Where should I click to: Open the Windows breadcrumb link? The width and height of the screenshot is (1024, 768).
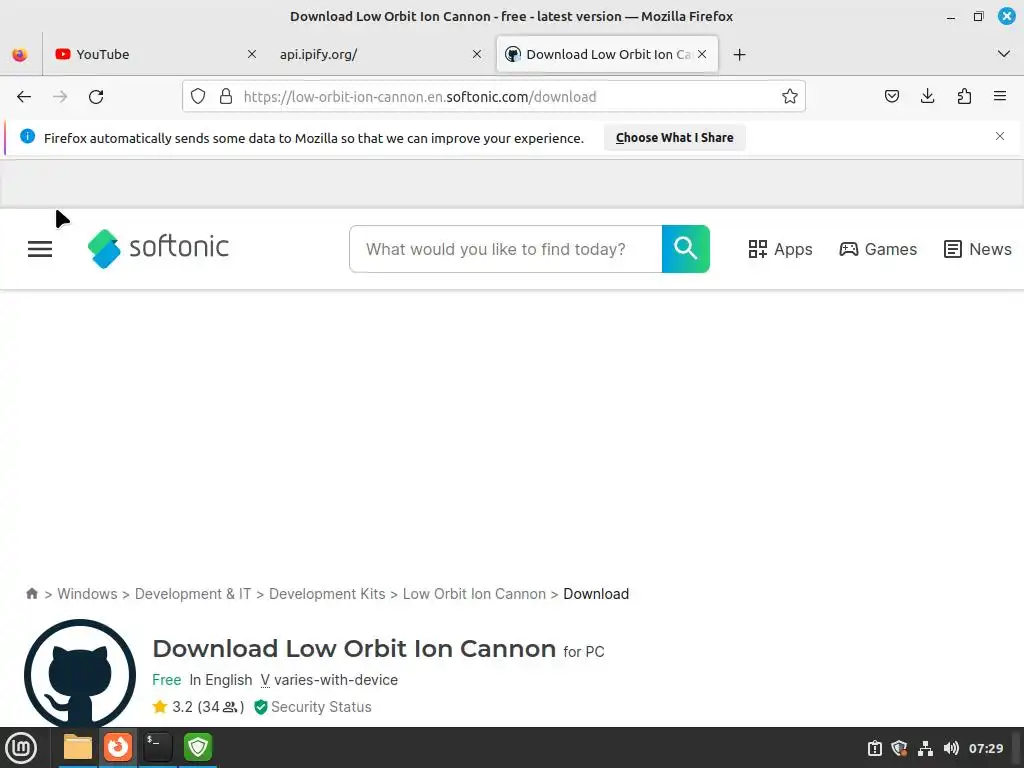(x=88, y=594)
